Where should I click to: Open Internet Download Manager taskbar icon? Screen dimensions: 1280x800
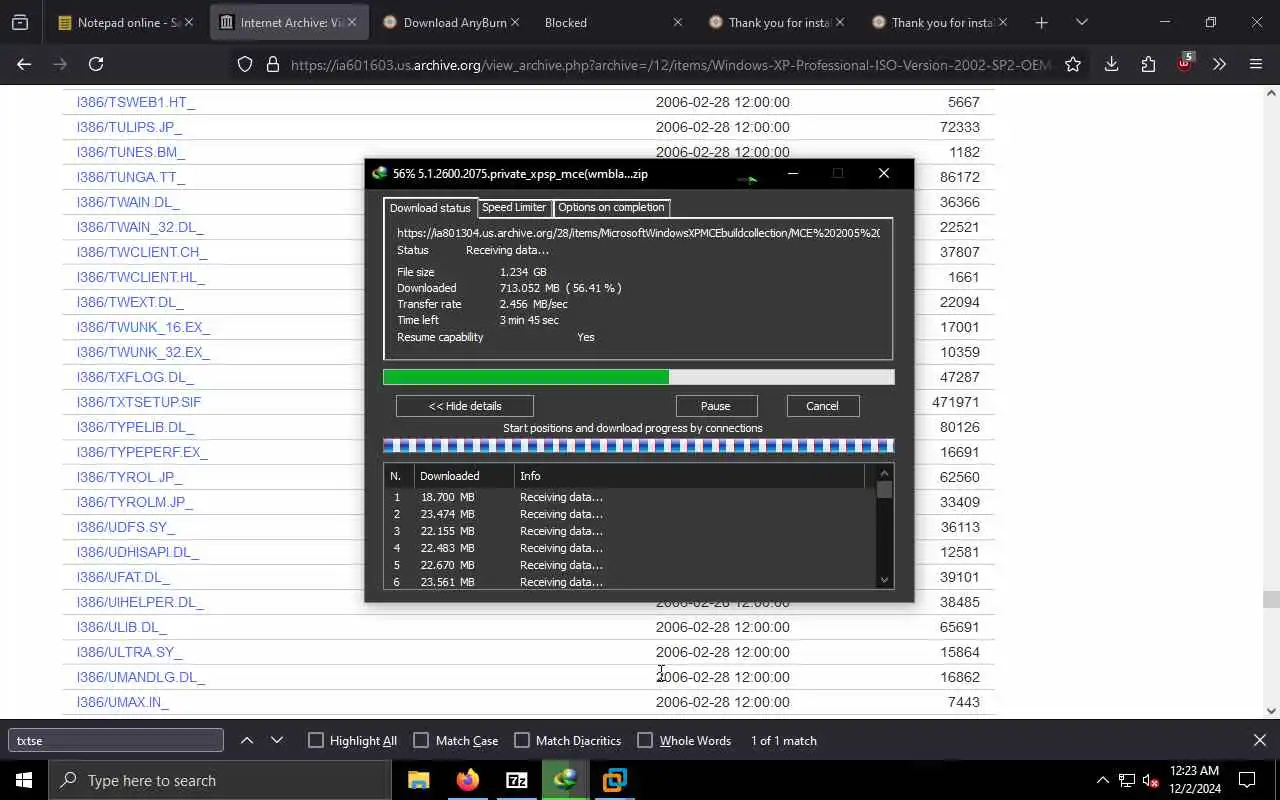click(566, 780)
